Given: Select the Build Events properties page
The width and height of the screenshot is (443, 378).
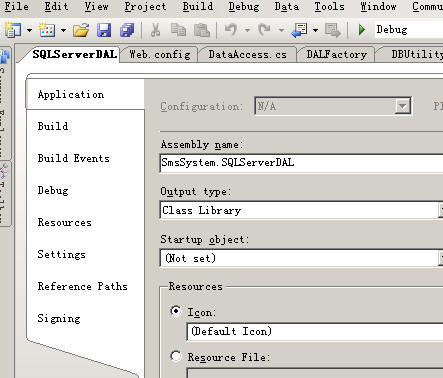Looking at the screenshot, I should [x=85, y=158].
